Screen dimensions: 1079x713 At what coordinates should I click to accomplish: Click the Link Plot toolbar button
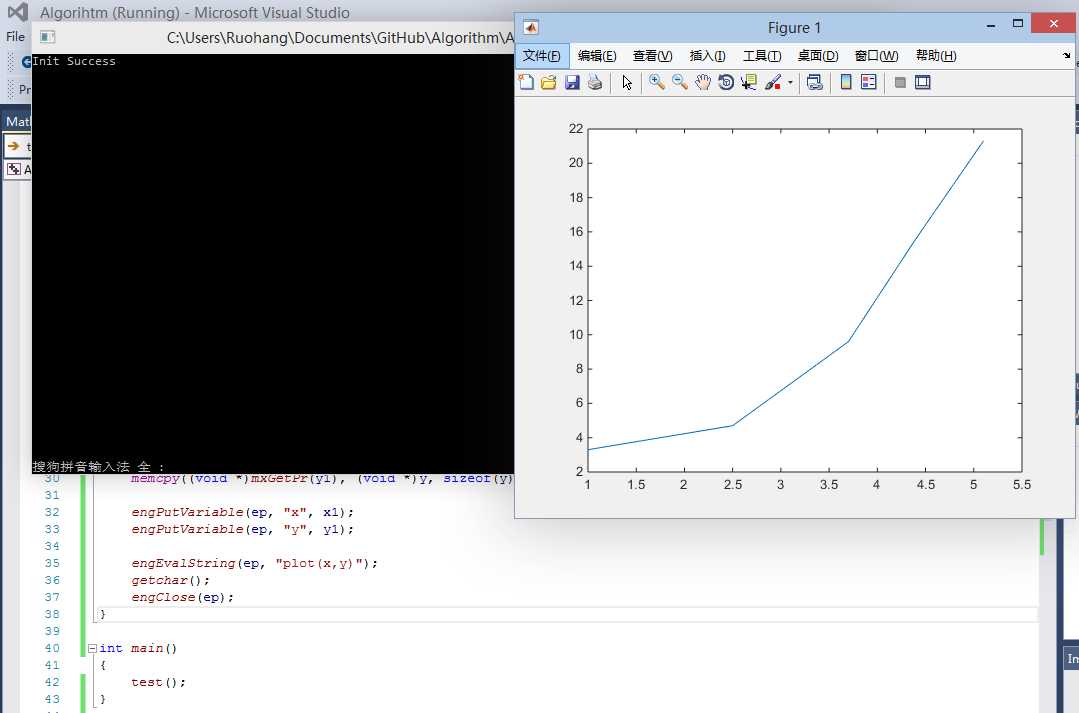(x=815, y=83)
